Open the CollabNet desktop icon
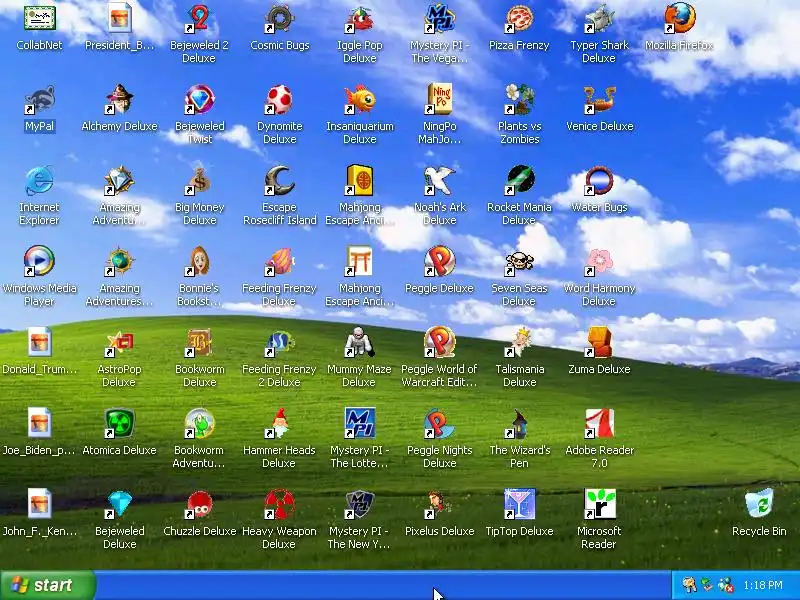Viewport: 800px width, 600px height. [39, 19]
